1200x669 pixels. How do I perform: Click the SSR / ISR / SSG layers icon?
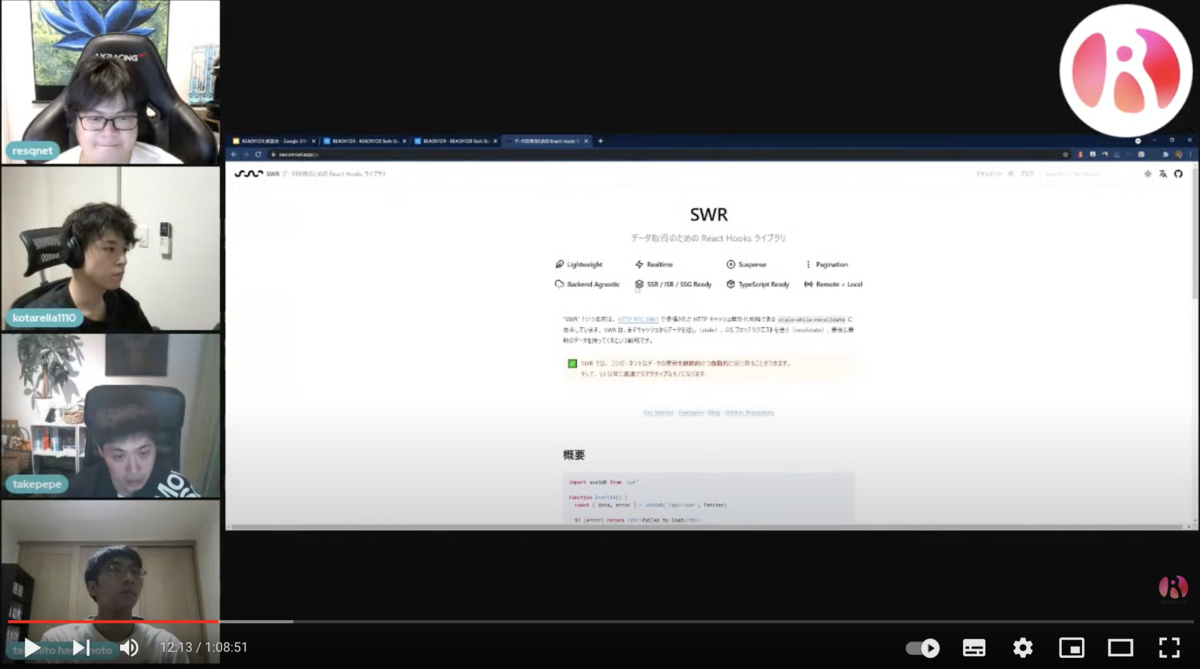(639, 284)
